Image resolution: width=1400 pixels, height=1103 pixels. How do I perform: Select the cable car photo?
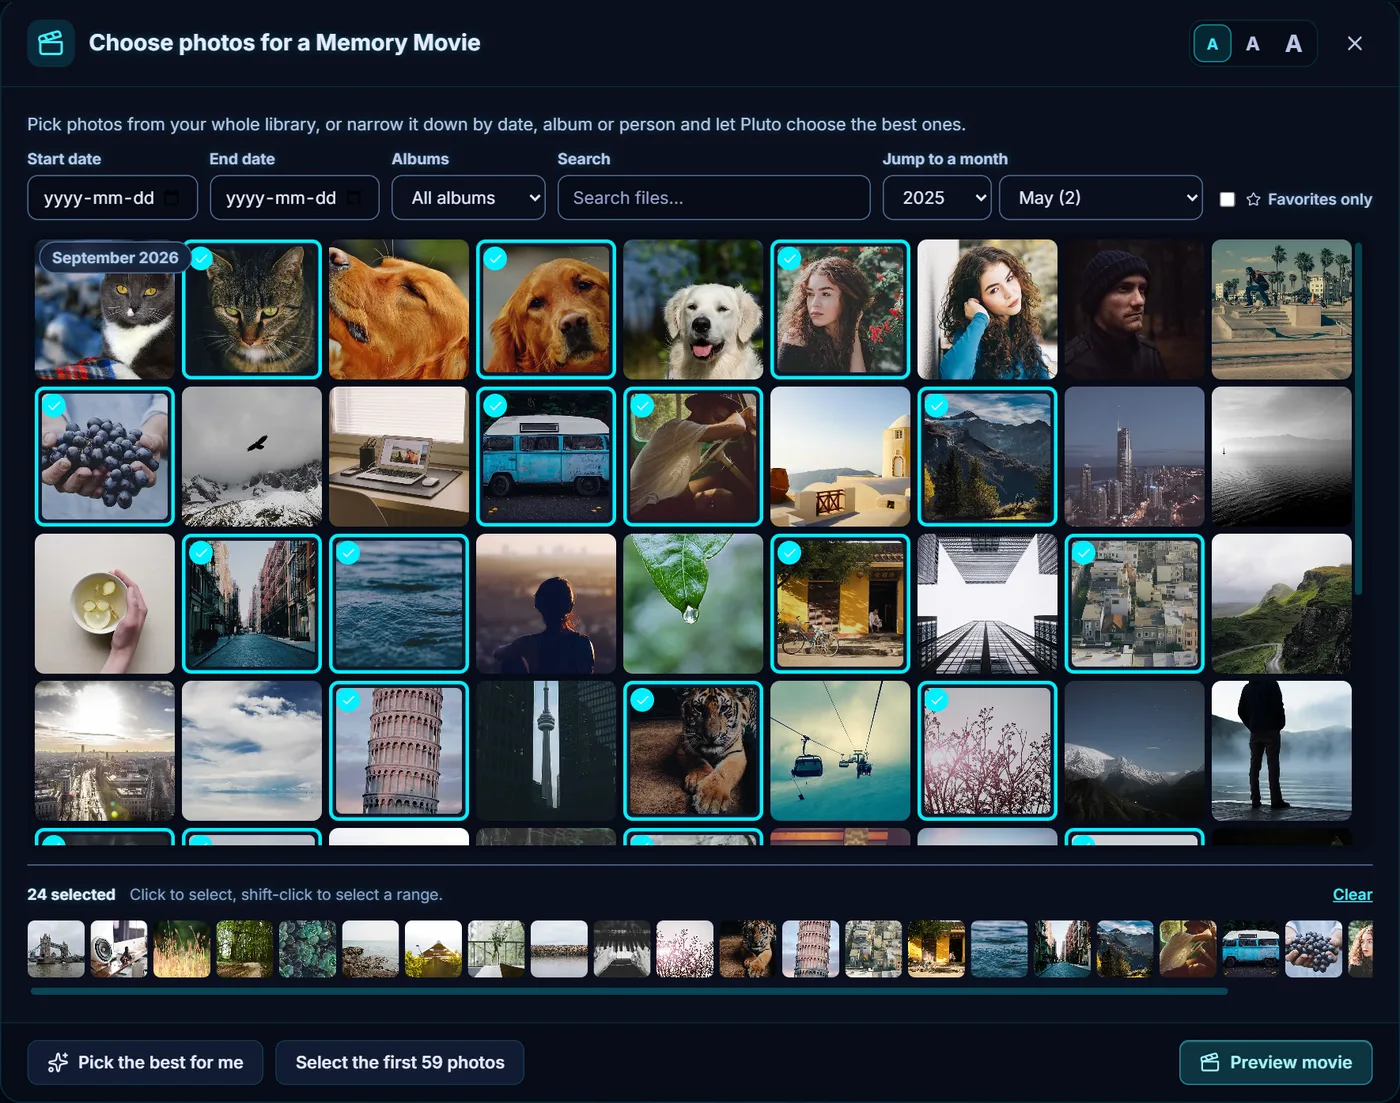pyautogui.click(x=840, y=751)
